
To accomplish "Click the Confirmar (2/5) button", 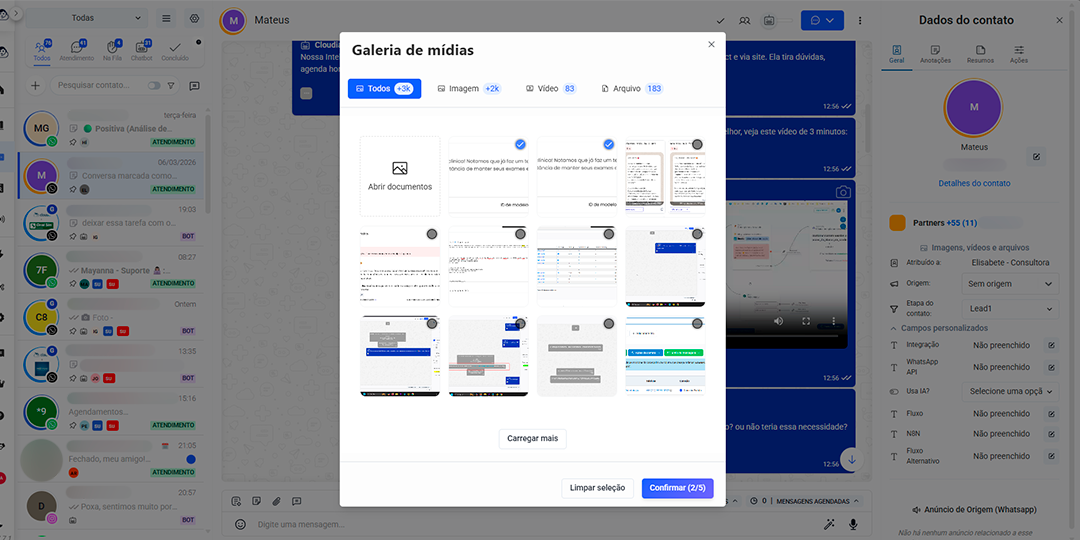I will click(677, 488).
